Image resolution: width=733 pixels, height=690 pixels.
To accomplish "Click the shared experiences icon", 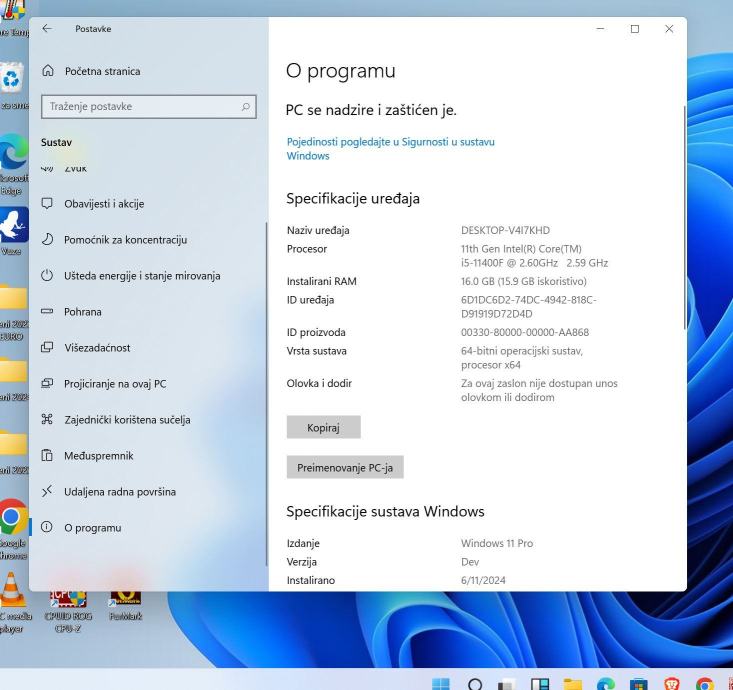I will tap(47, 419).
